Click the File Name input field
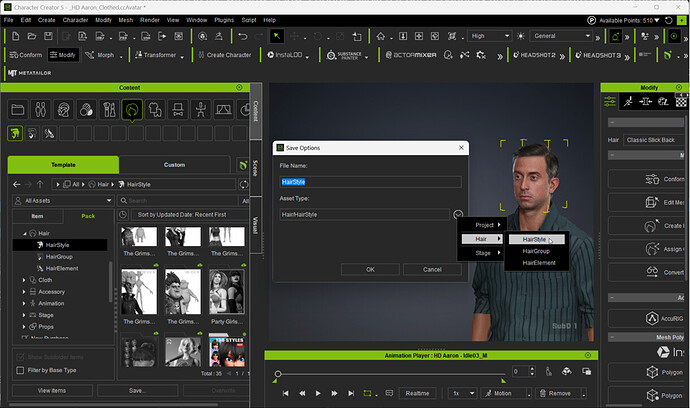 (371, 182)
